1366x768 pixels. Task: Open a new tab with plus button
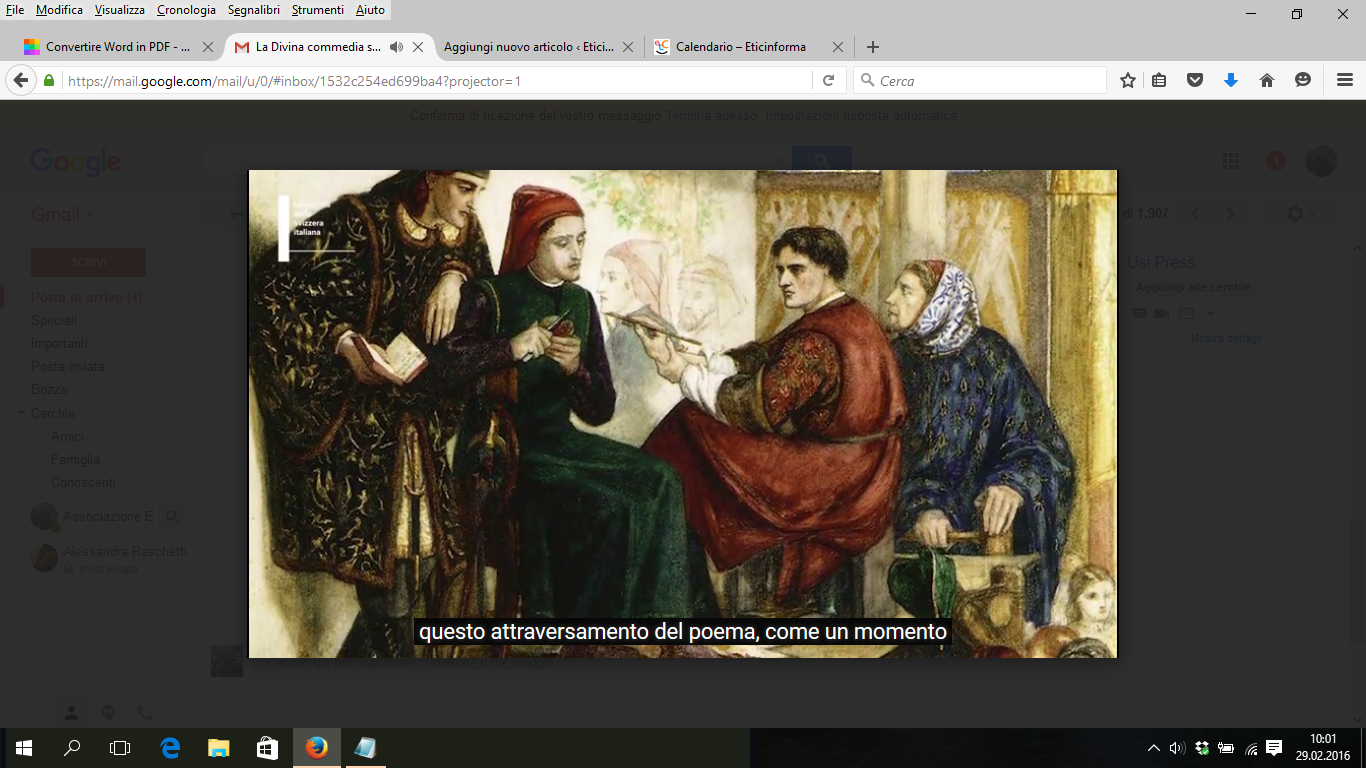point(873,47)
